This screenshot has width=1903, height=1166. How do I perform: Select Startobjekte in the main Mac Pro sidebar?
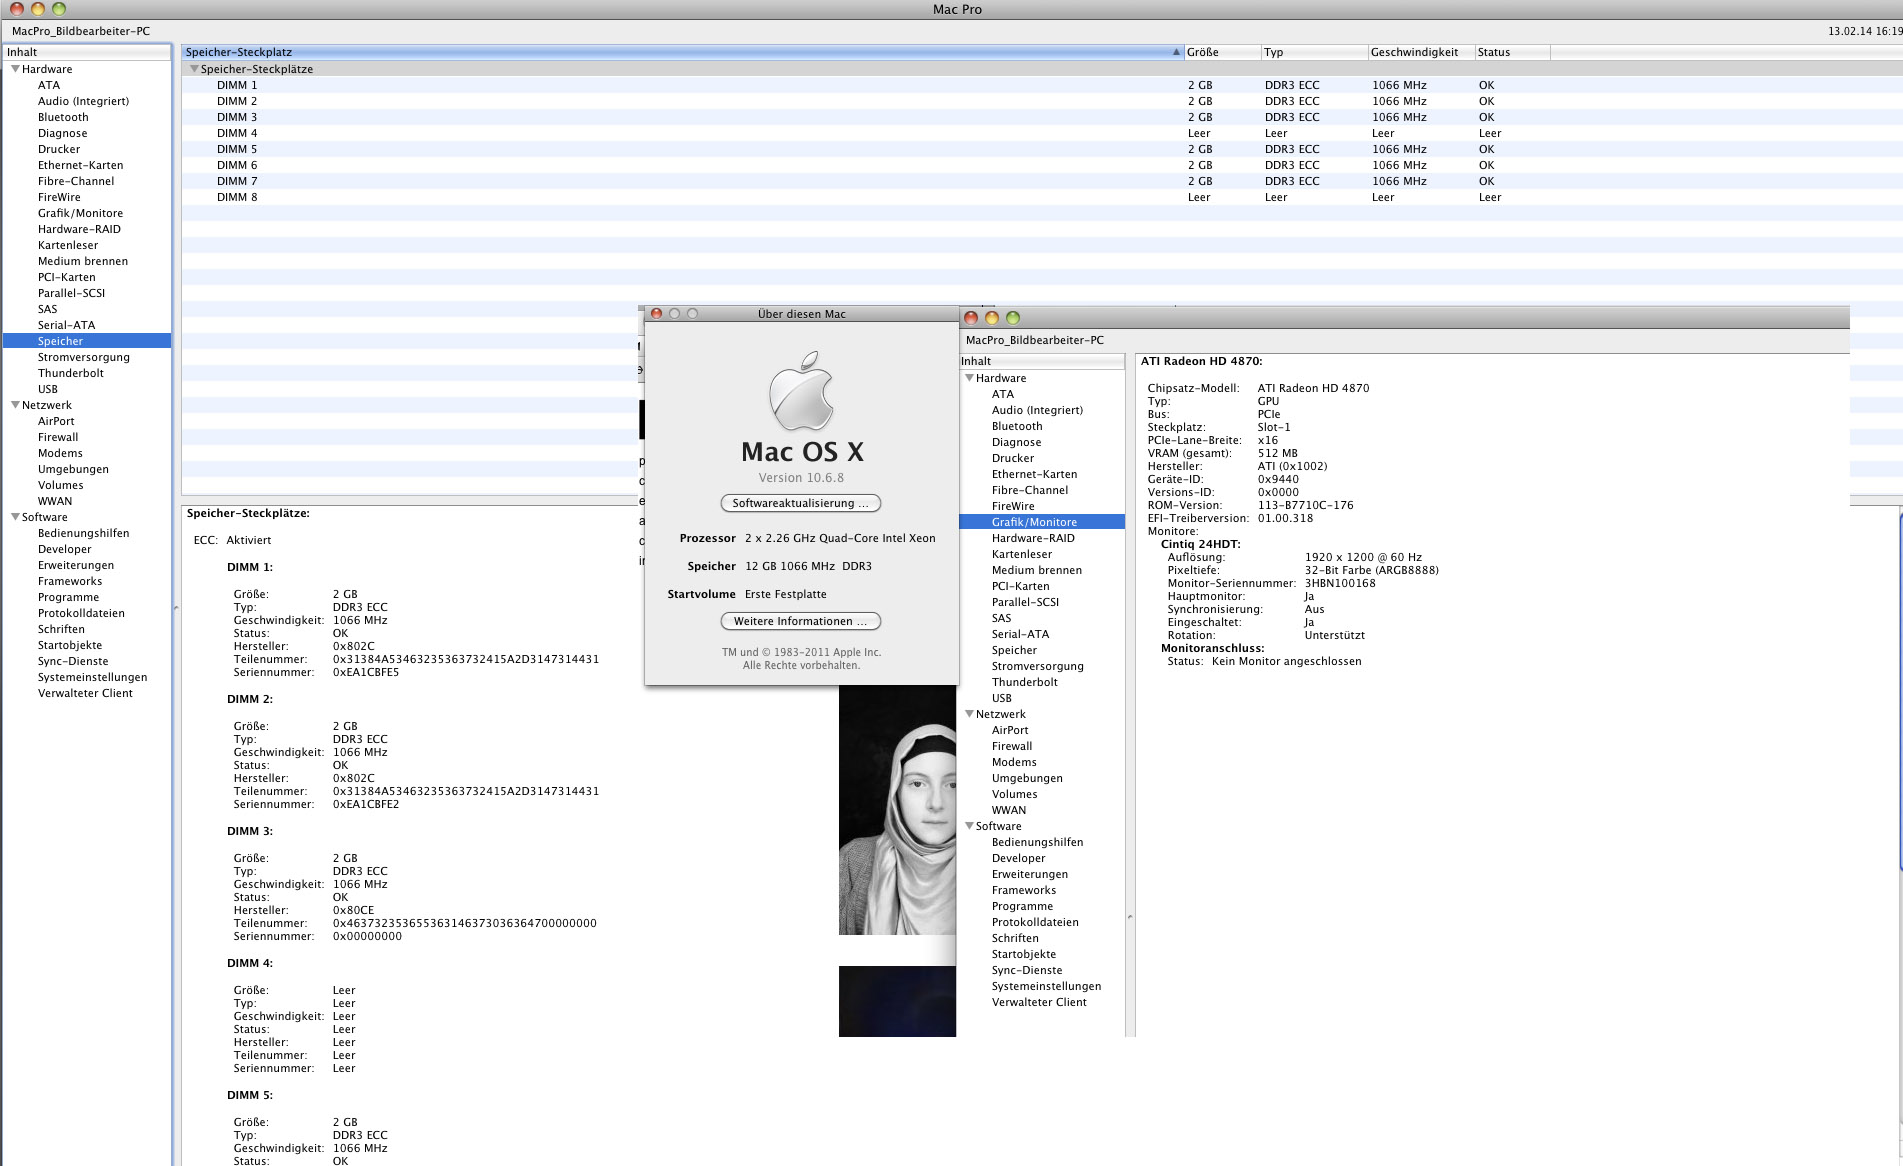pos(70,645)
